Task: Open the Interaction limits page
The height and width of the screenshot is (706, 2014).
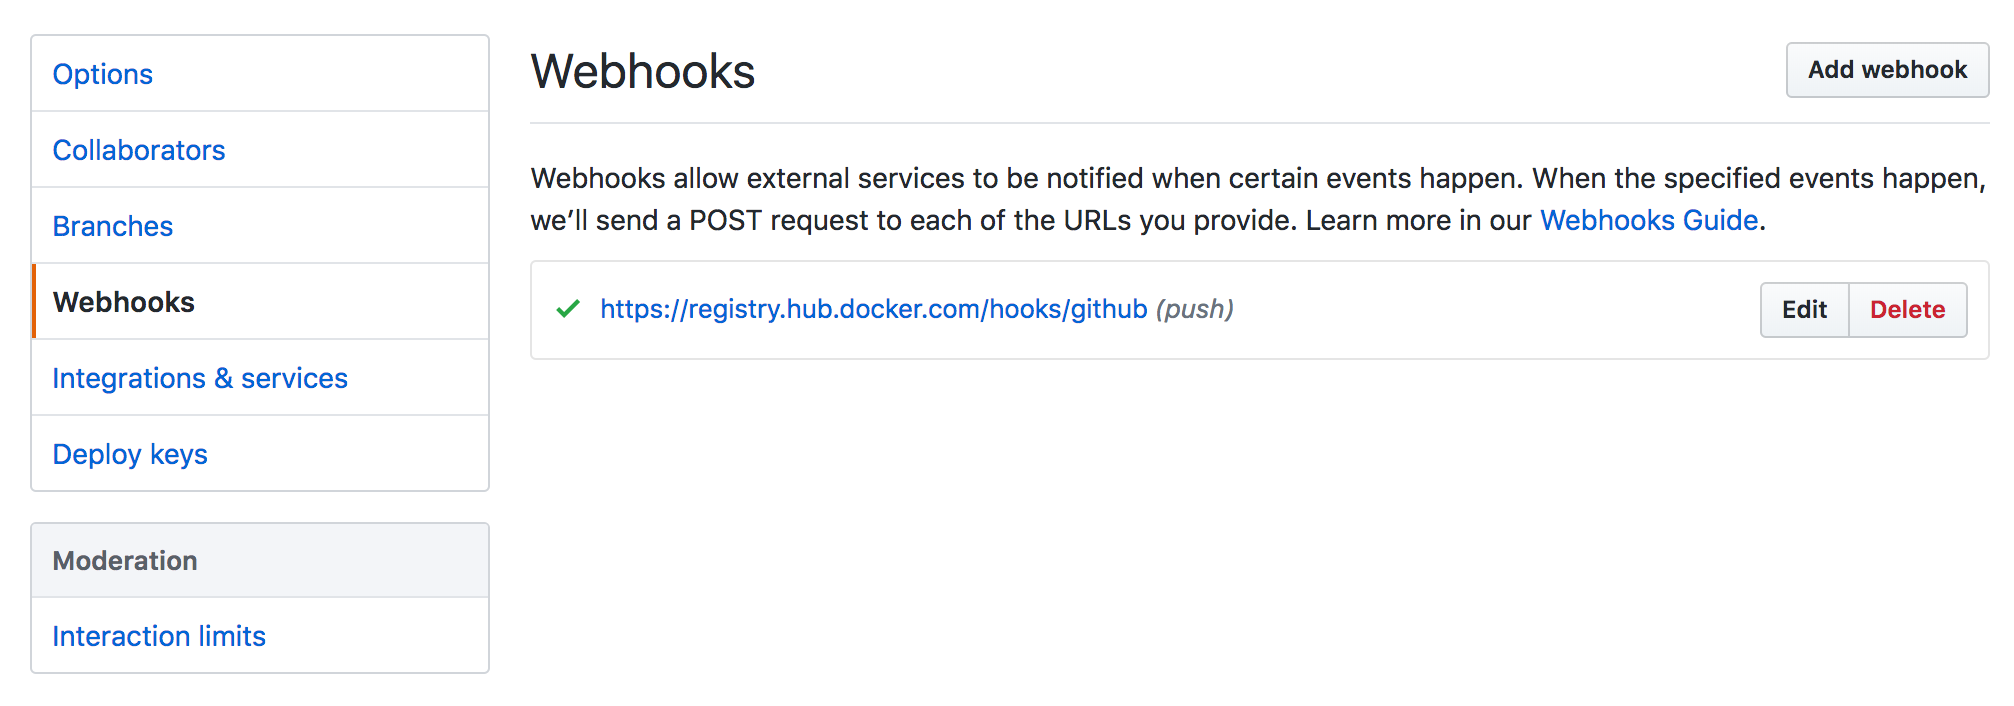Action: [x=159, y=635]
